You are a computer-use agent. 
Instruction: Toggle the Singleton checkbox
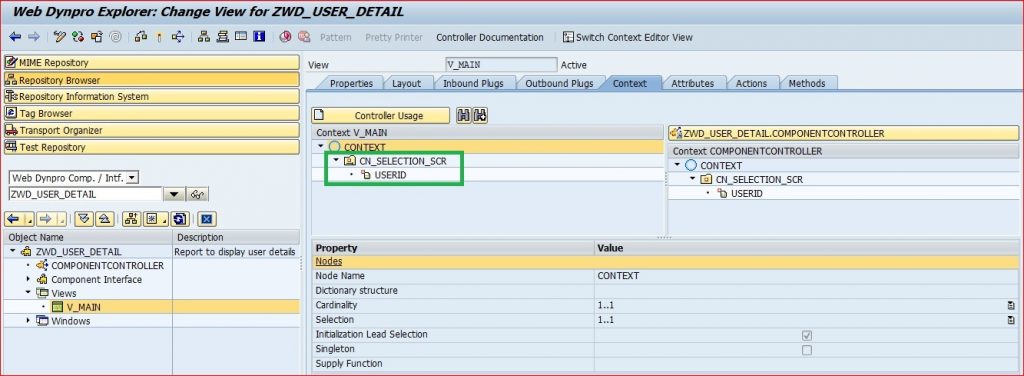(807, 350)
